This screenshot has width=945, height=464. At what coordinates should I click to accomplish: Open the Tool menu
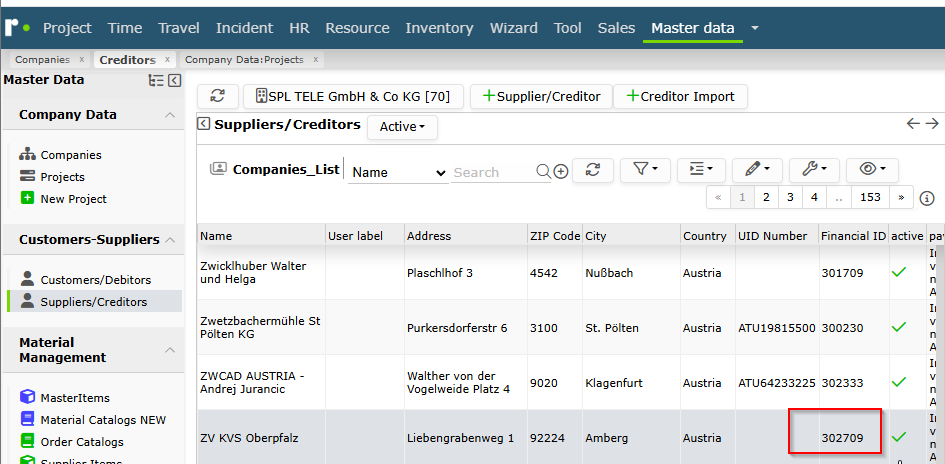pyautogui.click(x=568, y=28)
